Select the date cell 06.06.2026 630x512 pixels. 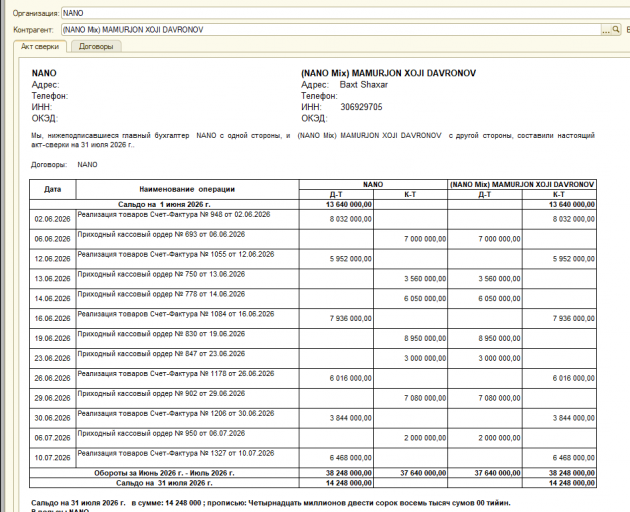tap(53, 239)
